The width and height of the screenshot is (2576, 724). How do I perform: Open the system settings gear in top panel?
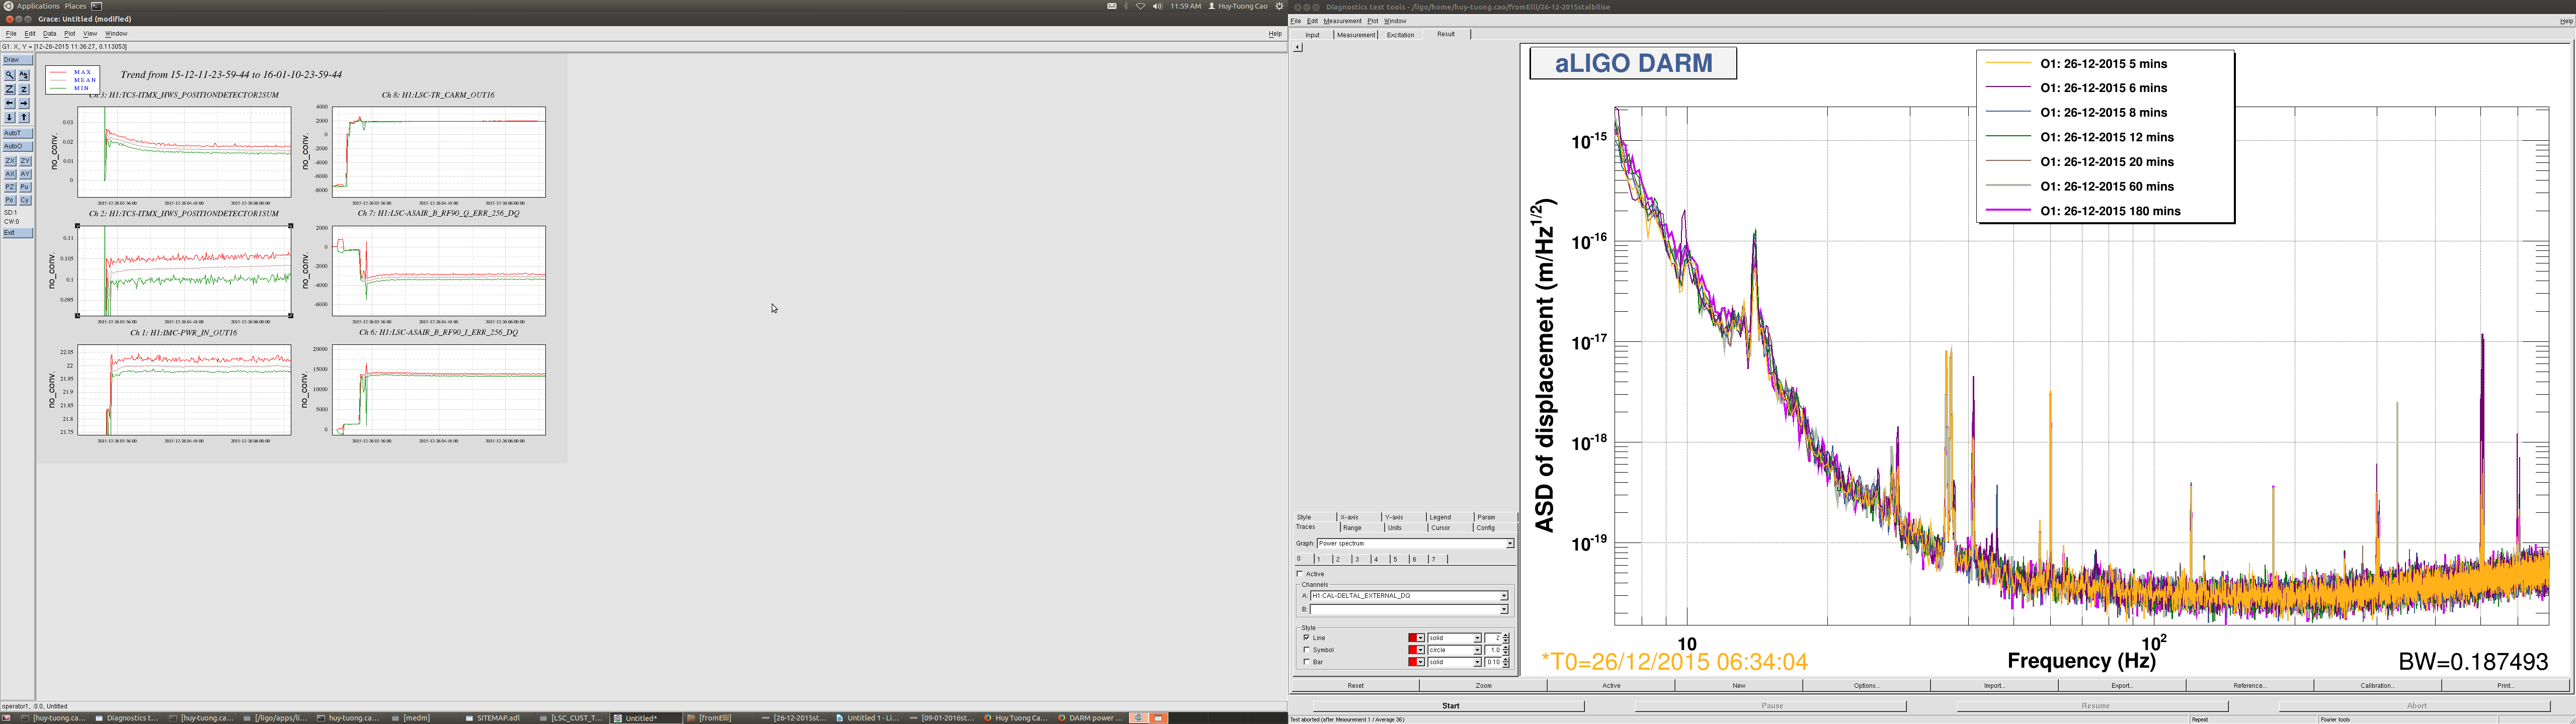click(1279, 6)
